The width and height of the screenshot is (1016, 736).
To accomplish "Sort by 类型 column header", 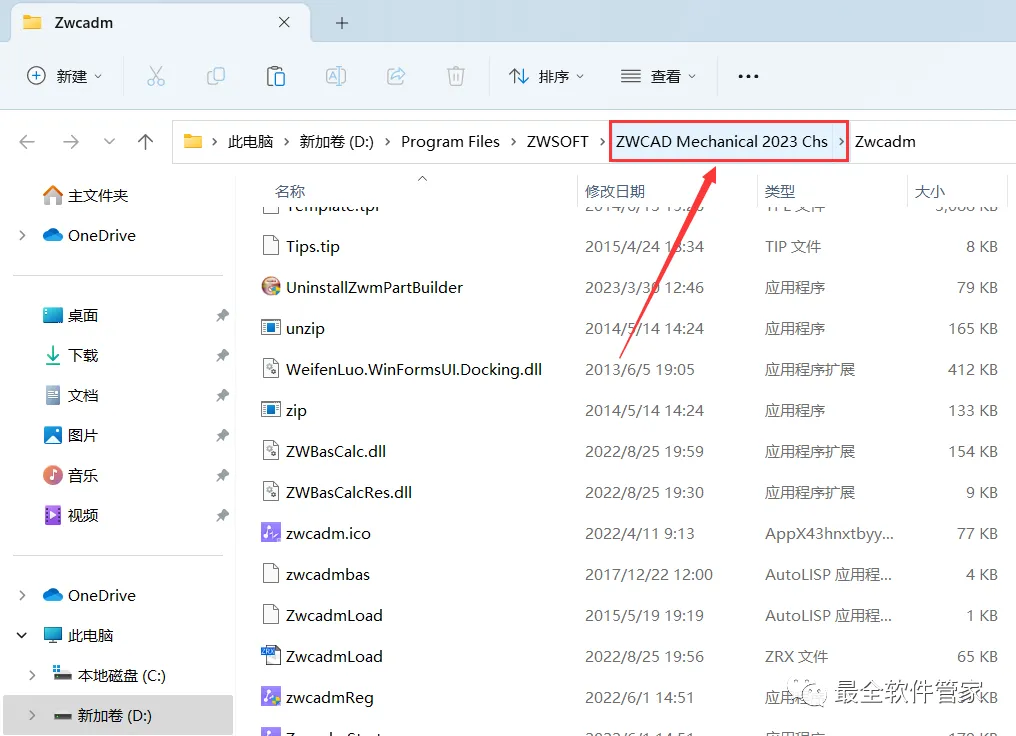I will 779,191.
